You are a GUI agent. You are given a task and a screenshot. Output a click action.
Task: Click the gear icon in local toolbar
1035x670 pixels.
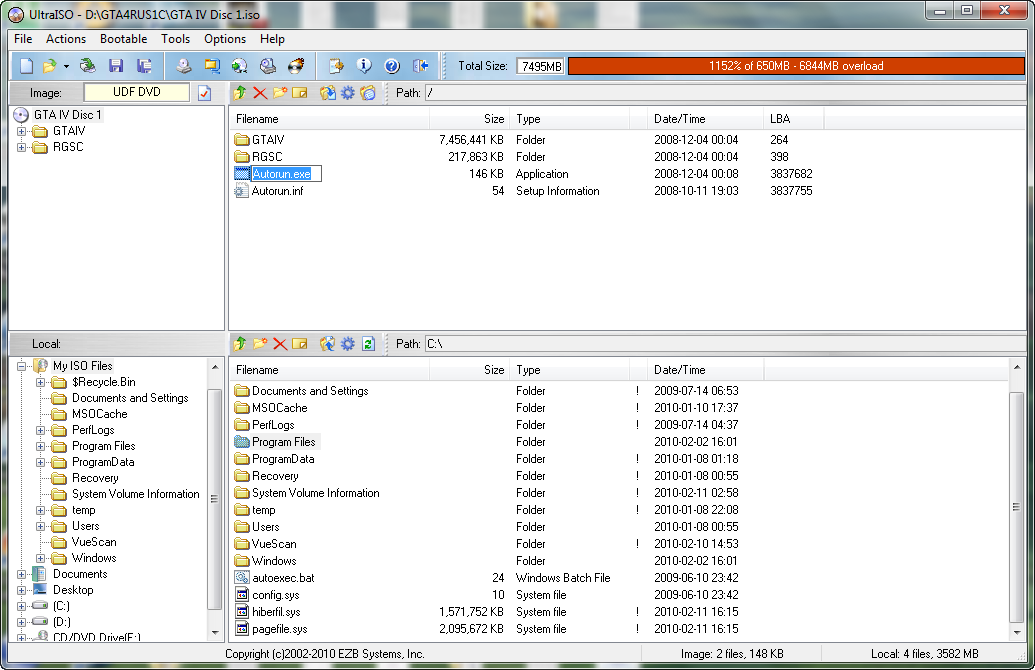[348, 344]
